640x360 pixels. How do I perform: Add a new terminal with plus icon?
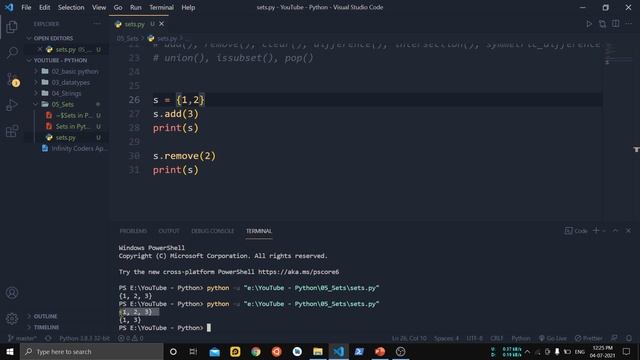pos(596,231)
